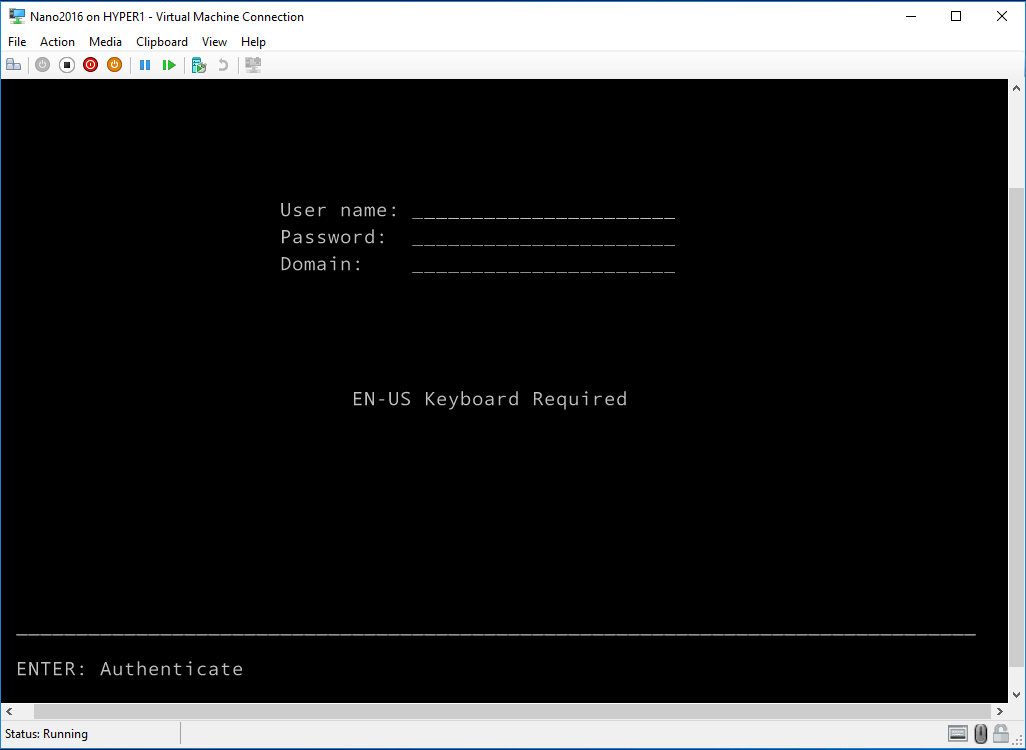The height and width of the screenshot is (750, 1026).
Task: Open the Action menu
Action: click(57, 42)
